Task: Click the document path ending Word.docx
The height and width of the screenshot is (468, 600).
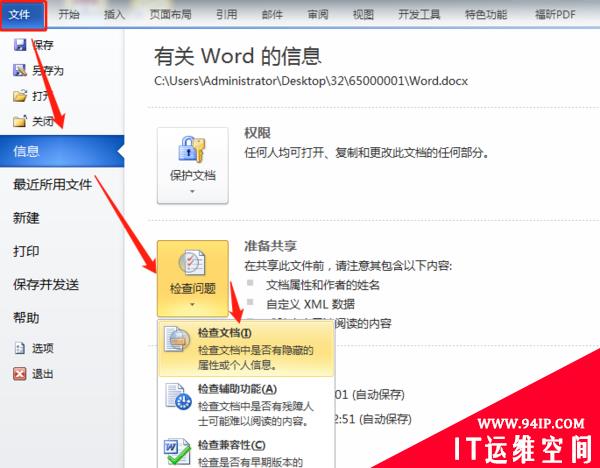Action: [311, 81]
